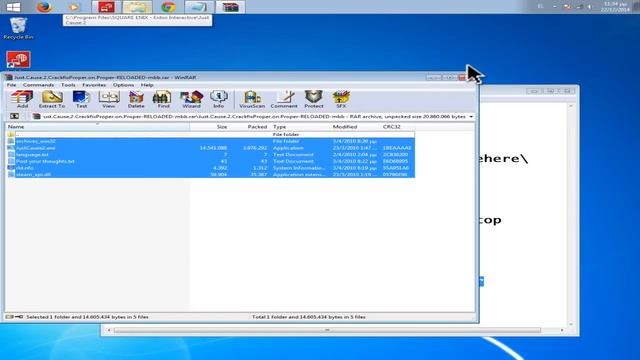Screen dimensions: 640x360
Task: Open the Recycle Bin desktop icon
Action: (18, 28)
